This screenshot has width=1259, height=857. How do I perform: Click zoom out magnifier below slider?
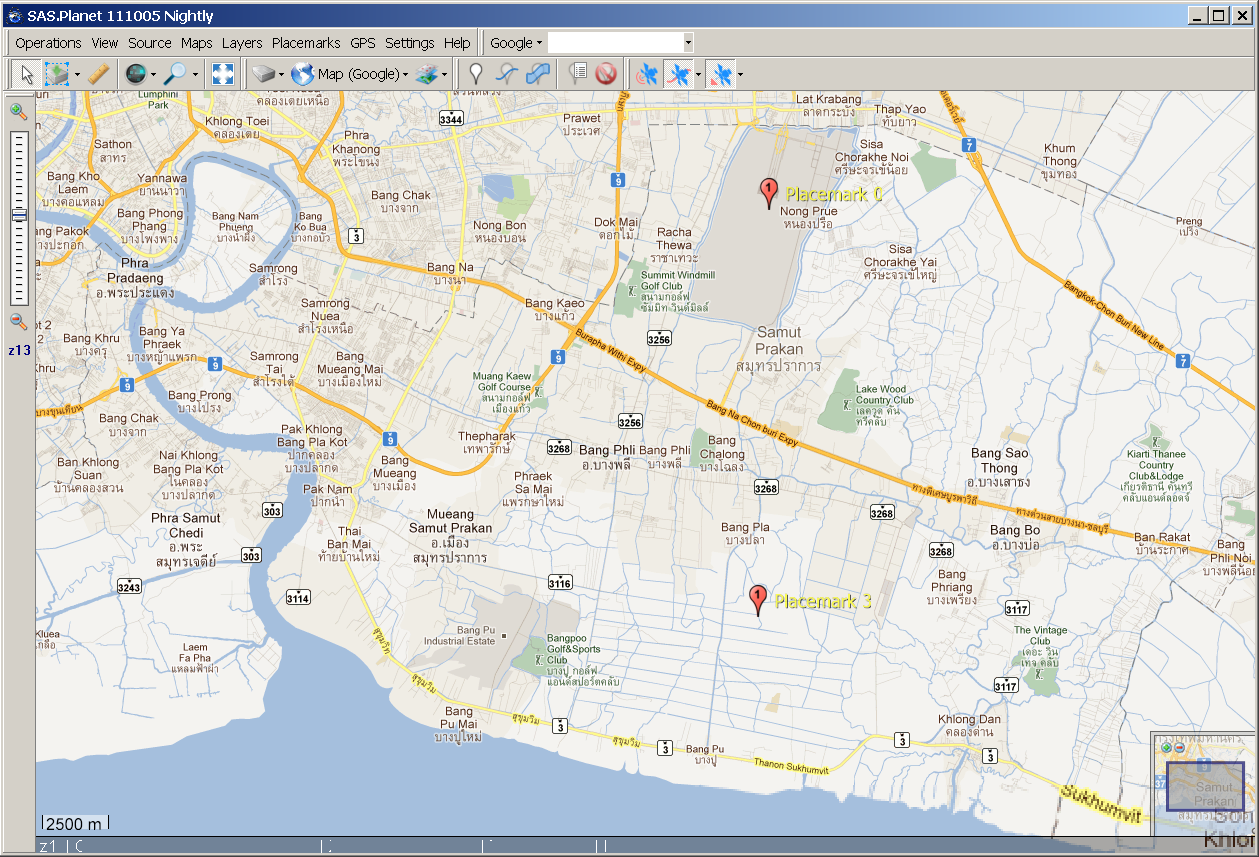pyautogui.click(x=18, y=321)
